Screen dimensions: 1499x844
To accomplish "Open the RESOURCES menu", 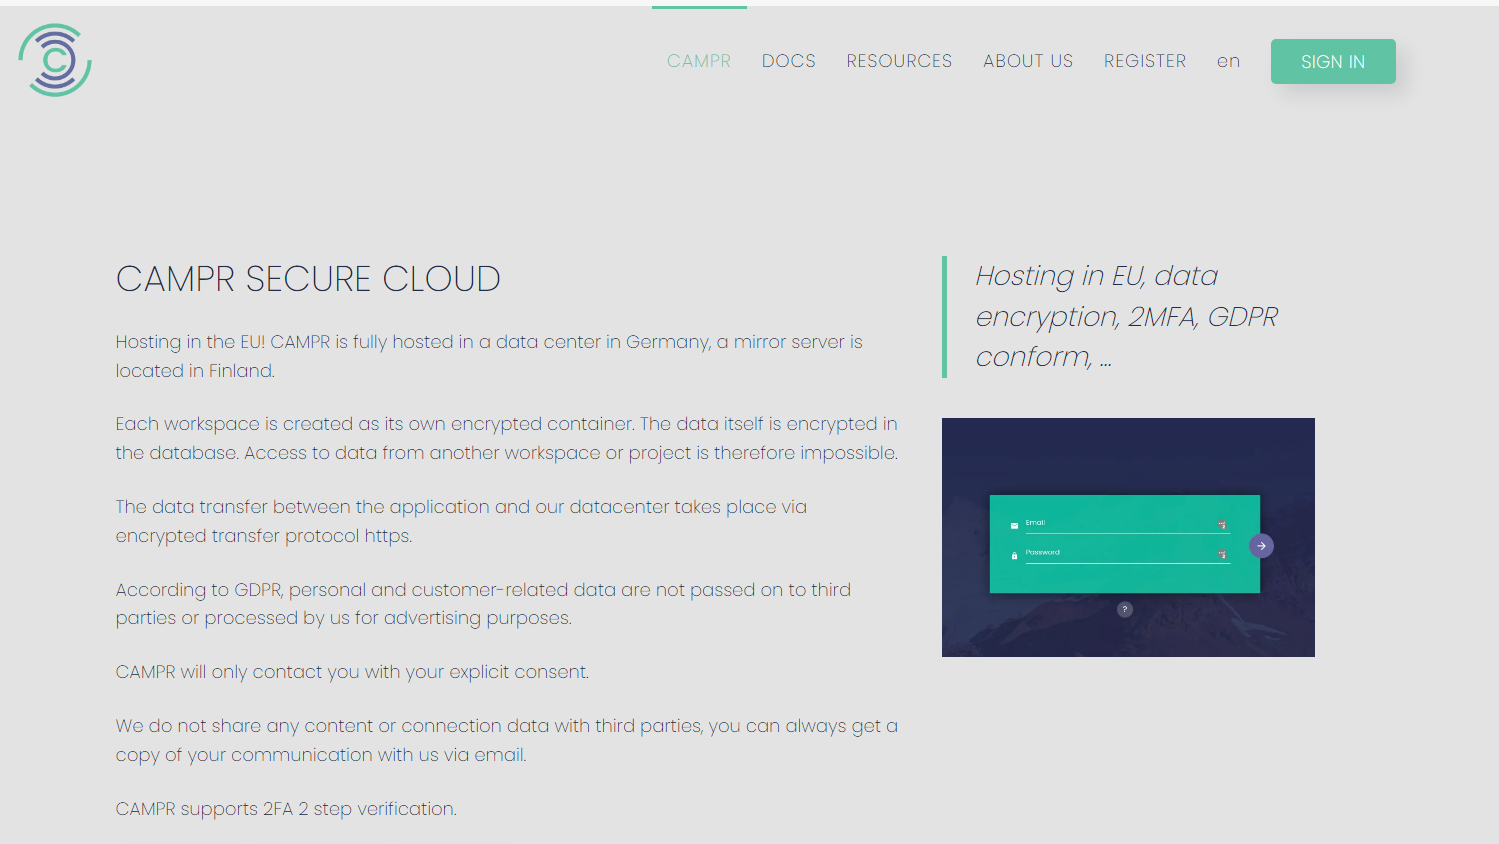I will [899, 61].
